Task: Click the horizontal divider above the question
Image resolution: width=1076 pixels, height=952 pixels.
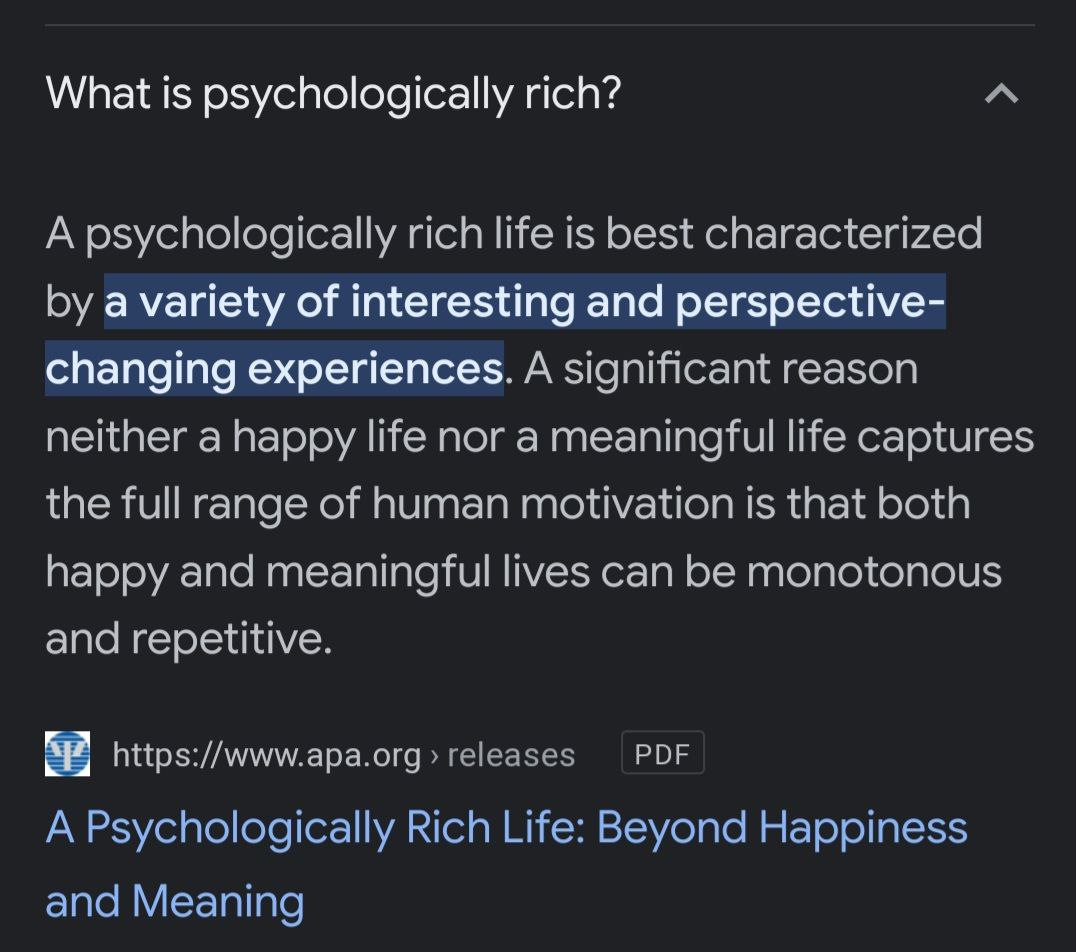Action: click(x=539, y=25)
